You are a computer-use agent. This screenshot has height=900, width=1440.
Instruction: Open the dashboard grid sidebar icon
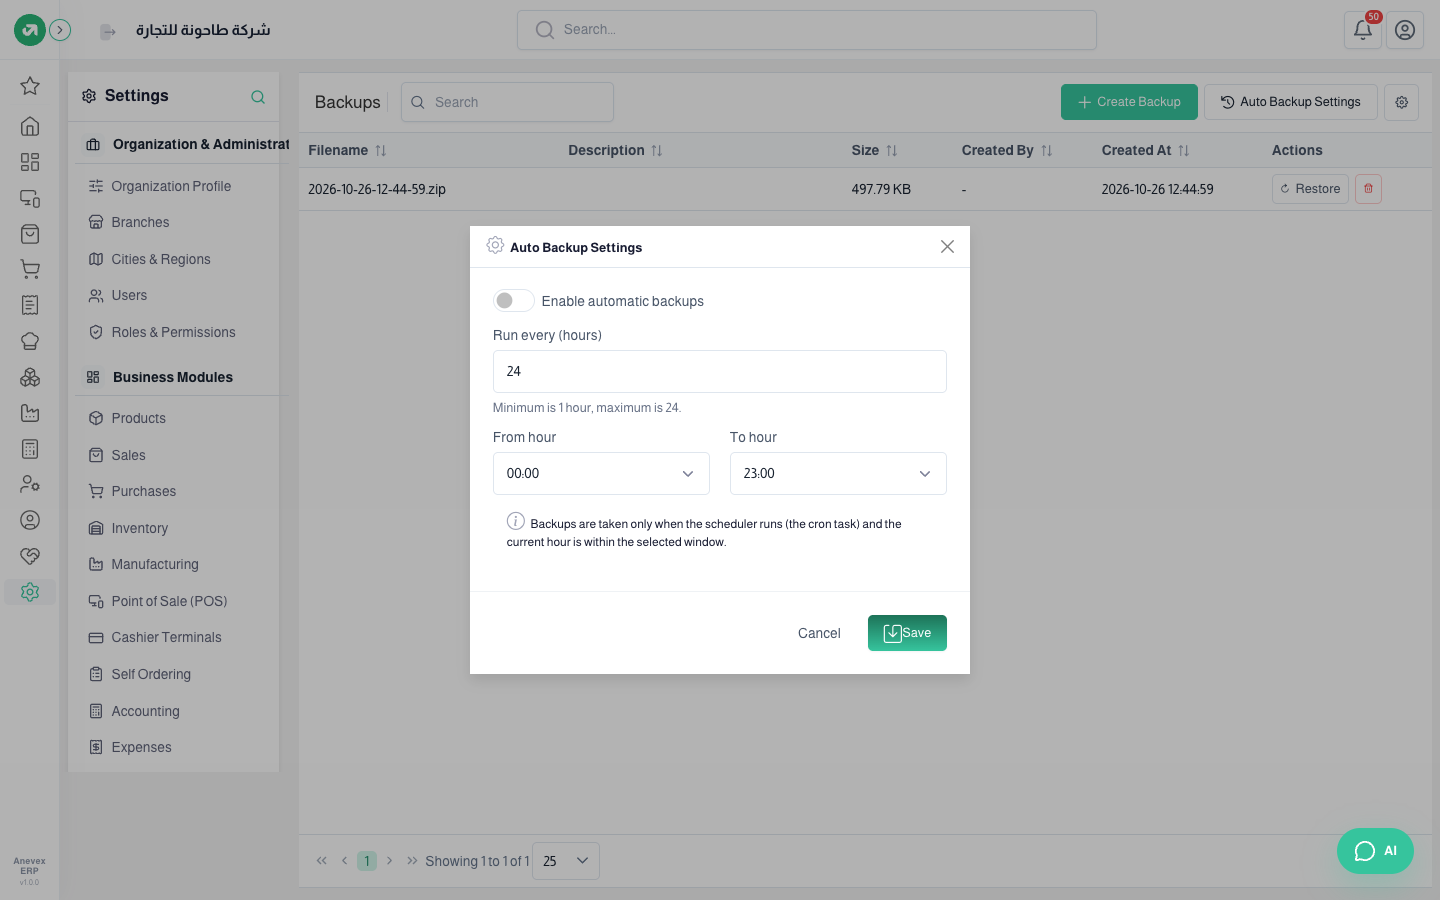(x=30, y=162)
